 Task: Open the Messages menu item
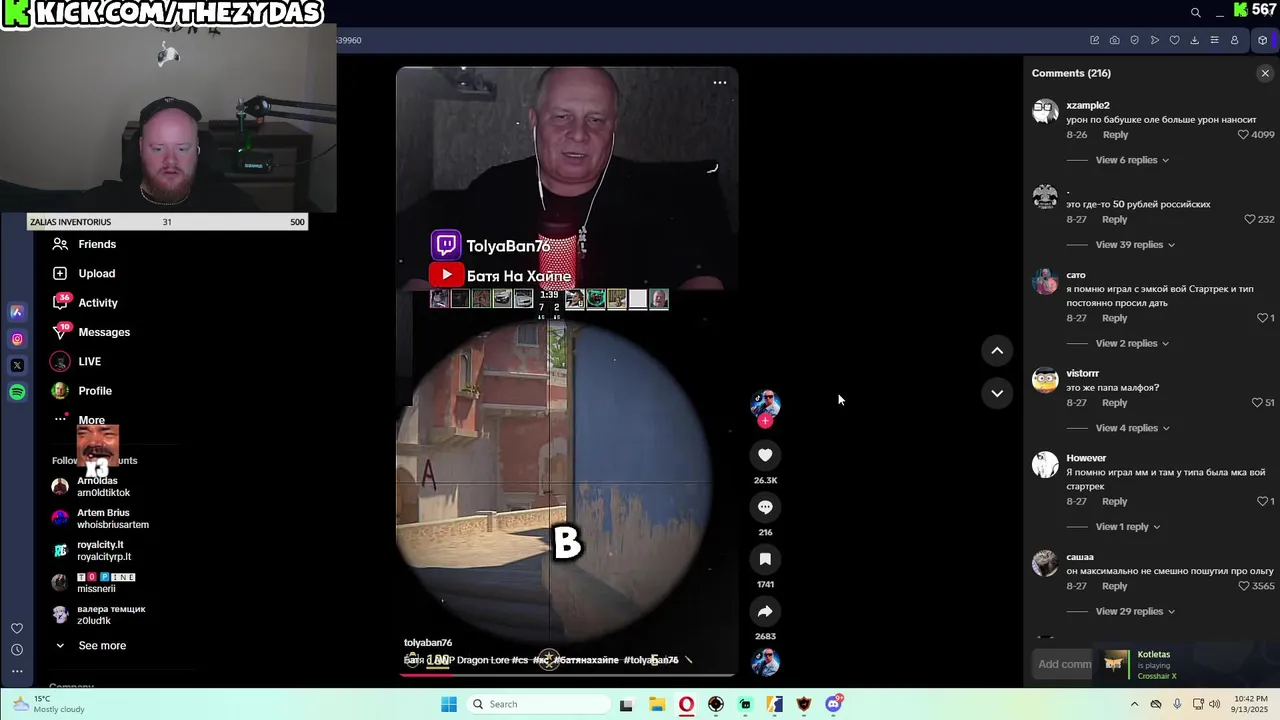point(104,332)
